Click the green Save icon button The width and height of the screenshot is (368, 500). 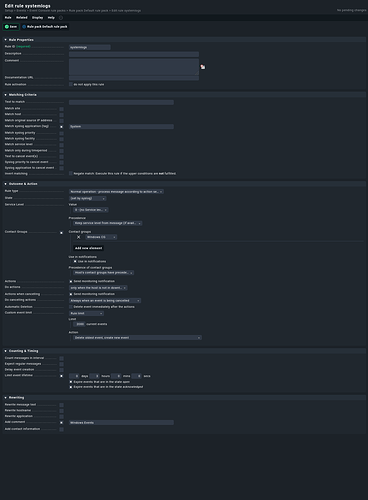pyautogui.click(x=7, y=27)
